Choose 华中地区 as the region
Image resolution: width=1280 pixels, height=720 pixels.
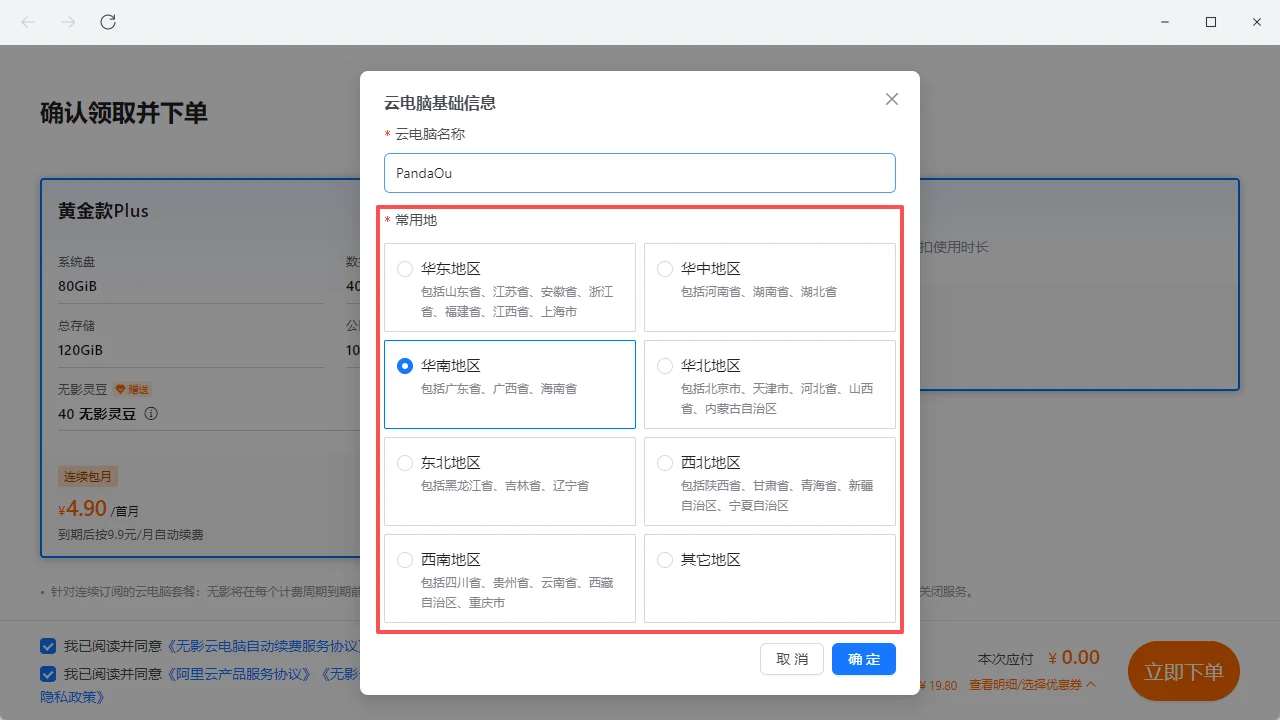point(665,269)
